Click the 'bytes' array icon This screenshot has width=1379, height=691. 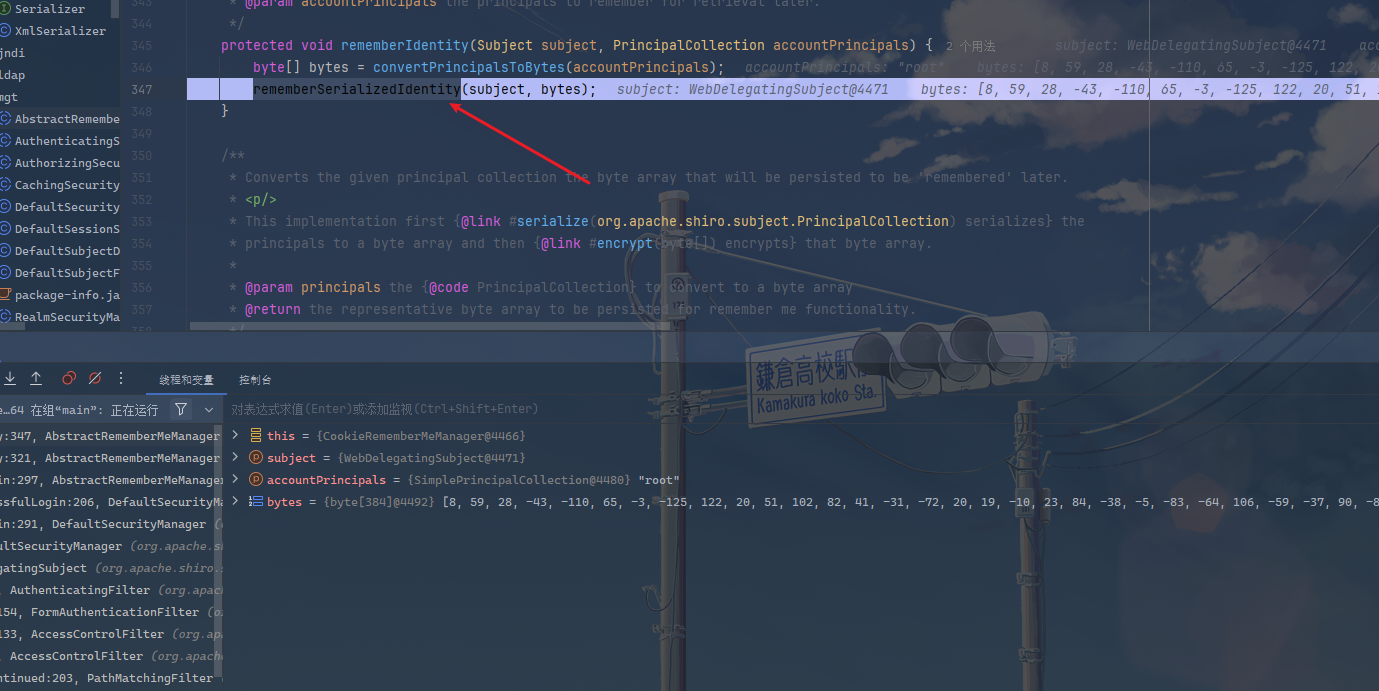pos(256,501)
